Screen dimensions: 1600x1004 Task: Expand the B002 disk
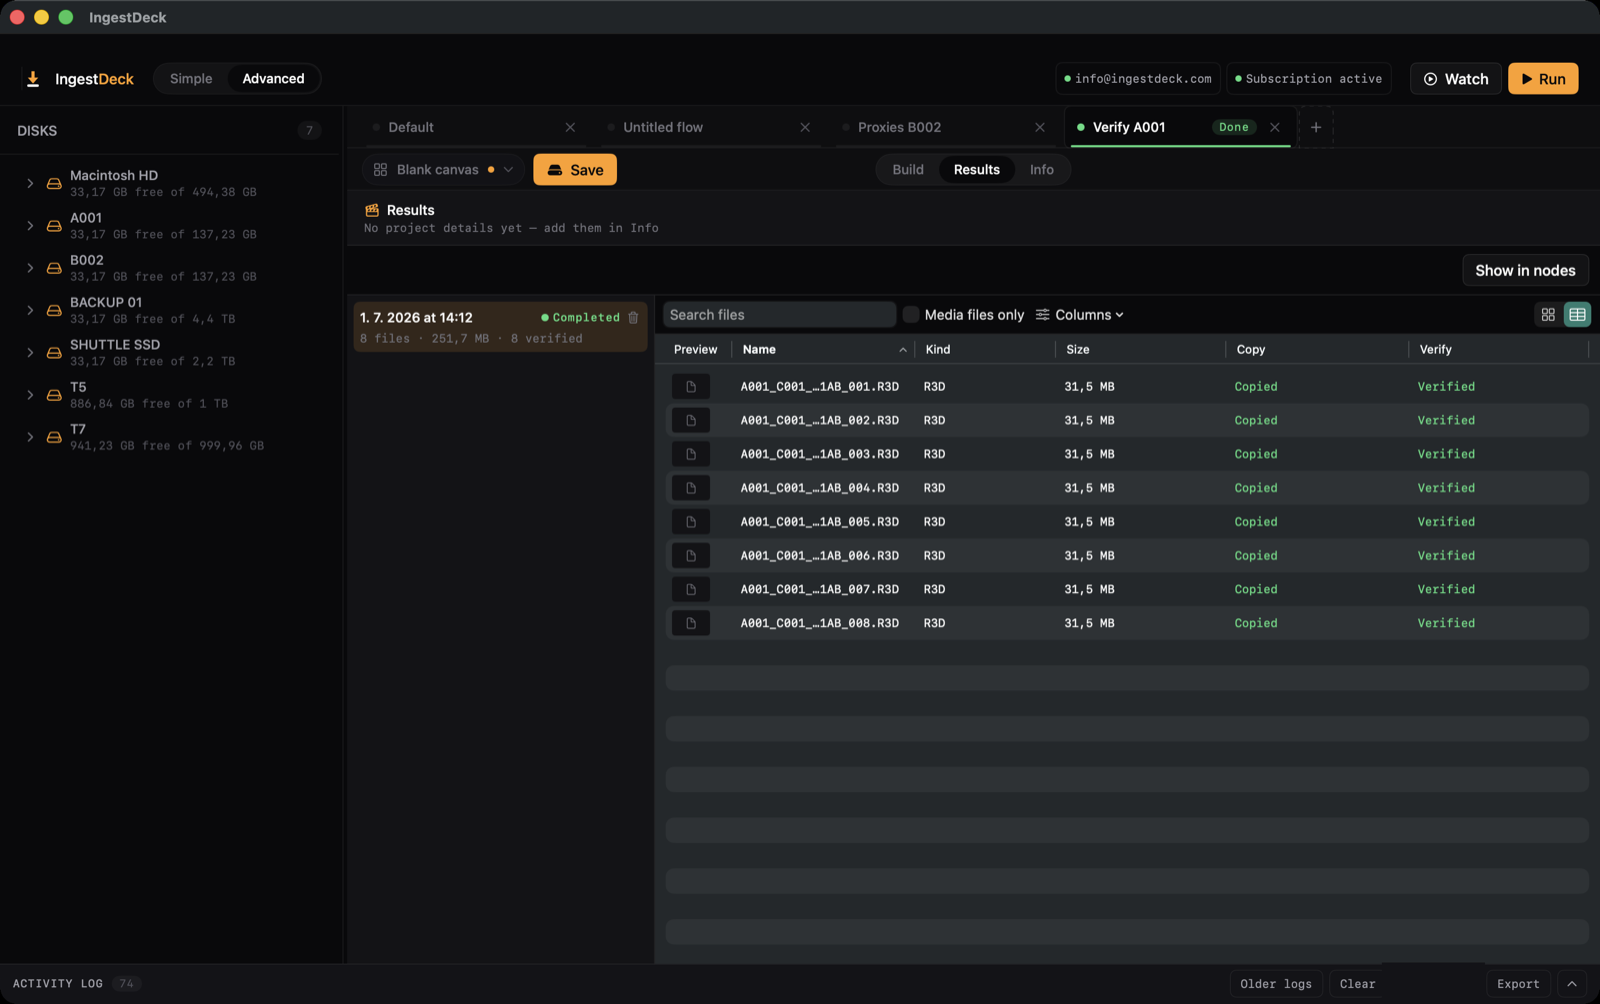coord(30,268)
